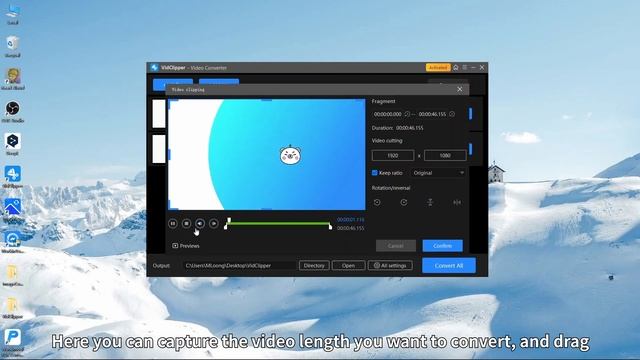Click the Activated badge
Viewport: 640px width, 360px height.
[438, 67]
